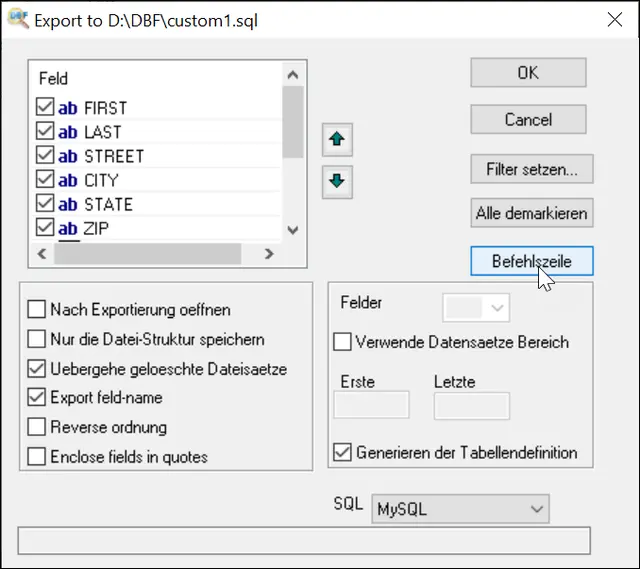Screen dimensions: 640x569
Task: Click the field list vertical scrollbar thumb
Action: tap(293, 122)
